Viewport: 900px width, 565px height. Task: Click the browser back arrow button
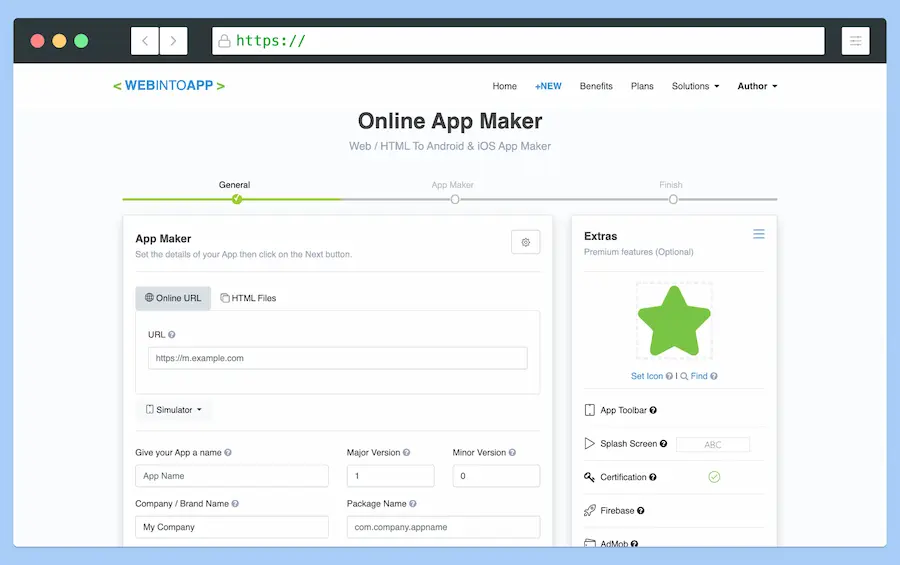point(145,41)
